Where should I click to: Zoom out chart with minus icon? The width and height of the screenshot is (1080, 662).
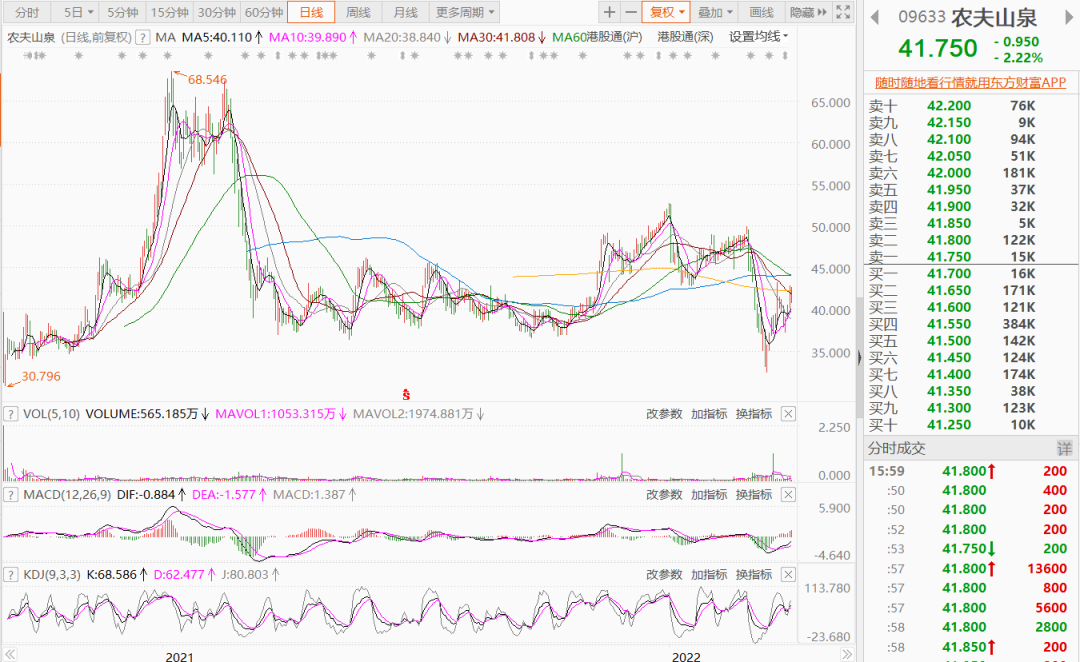coord(630,12)
